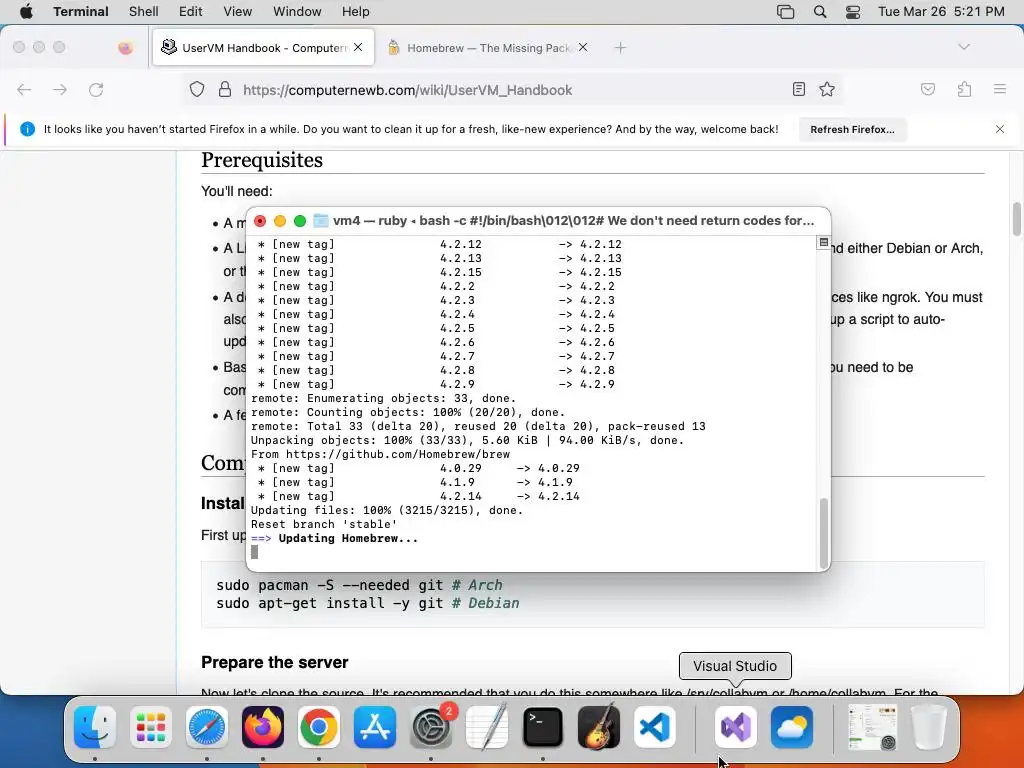This screenshot has width=1024, height=768.
Task: Open the Weather app in Dock
Action: tap(792, 727)
